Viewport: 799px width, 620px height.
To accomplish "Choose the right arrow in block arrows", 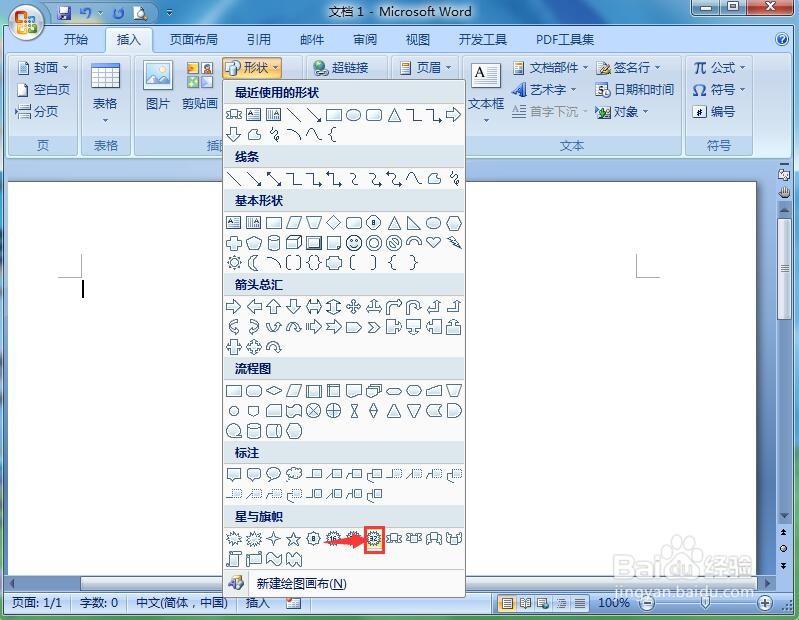I will (233, 307).
